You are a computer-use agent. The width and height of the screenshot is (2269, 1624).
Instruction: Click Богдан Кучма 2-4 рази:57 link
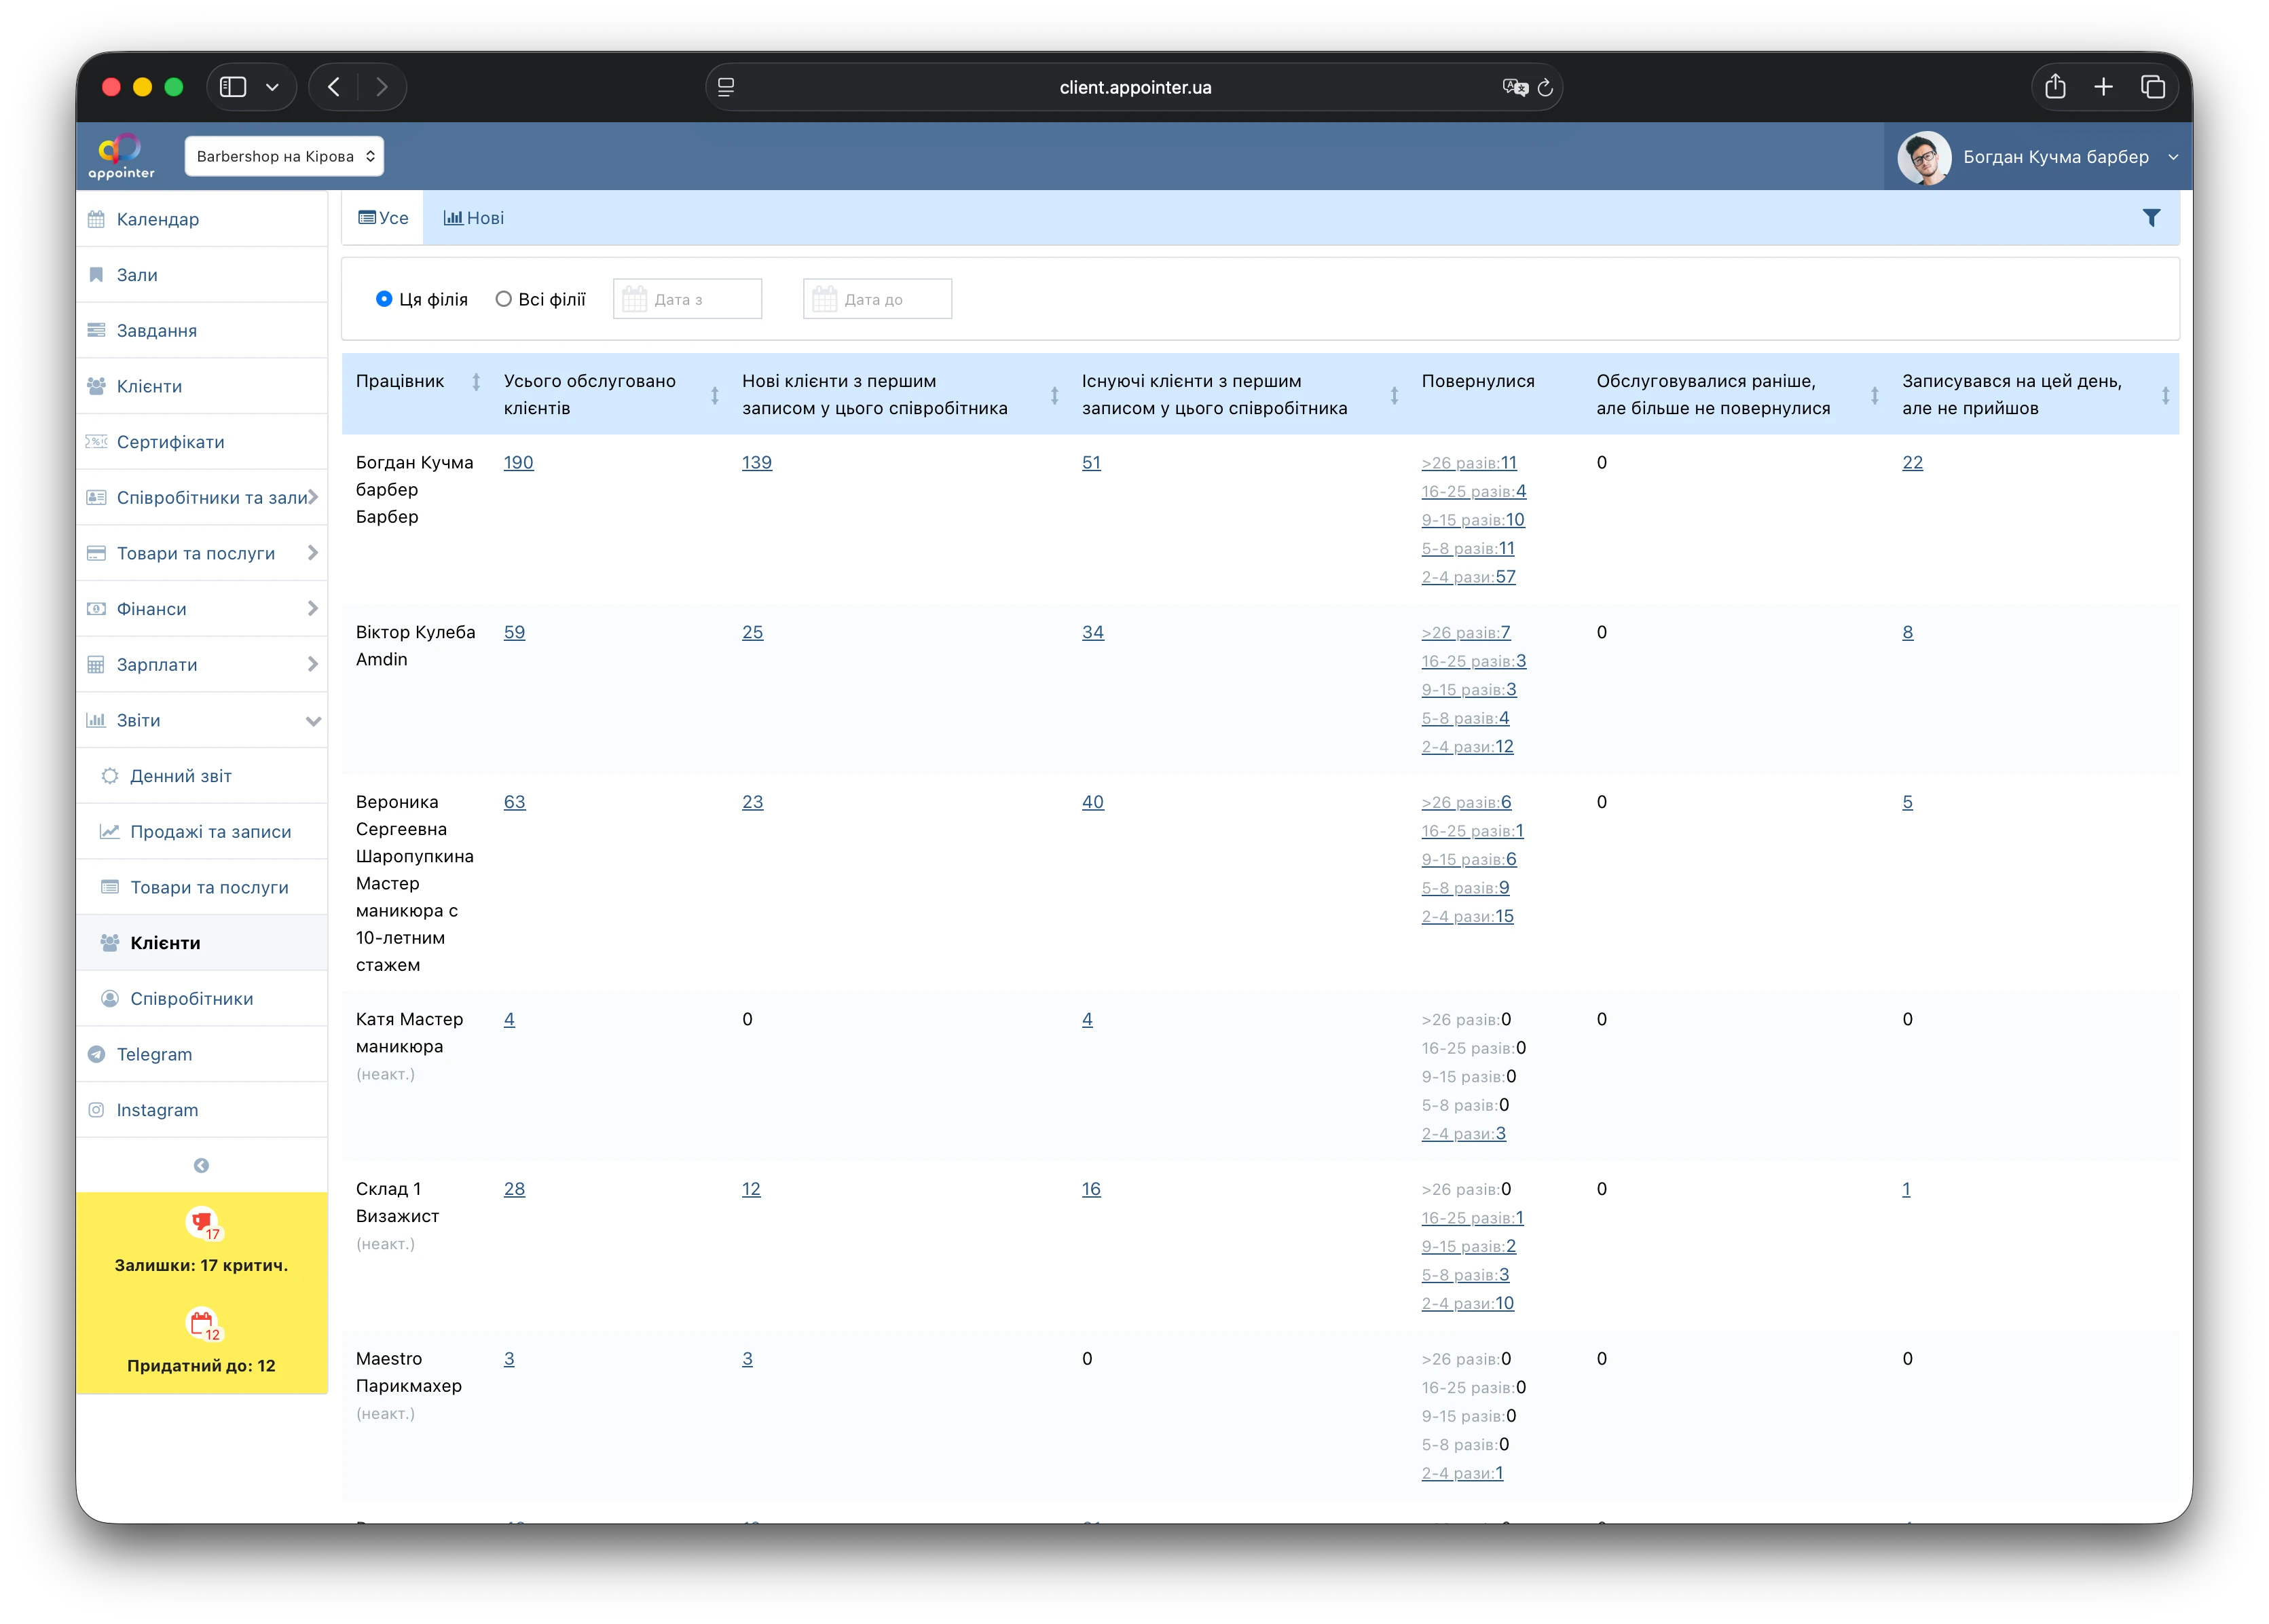click(x=1468, y=577)
